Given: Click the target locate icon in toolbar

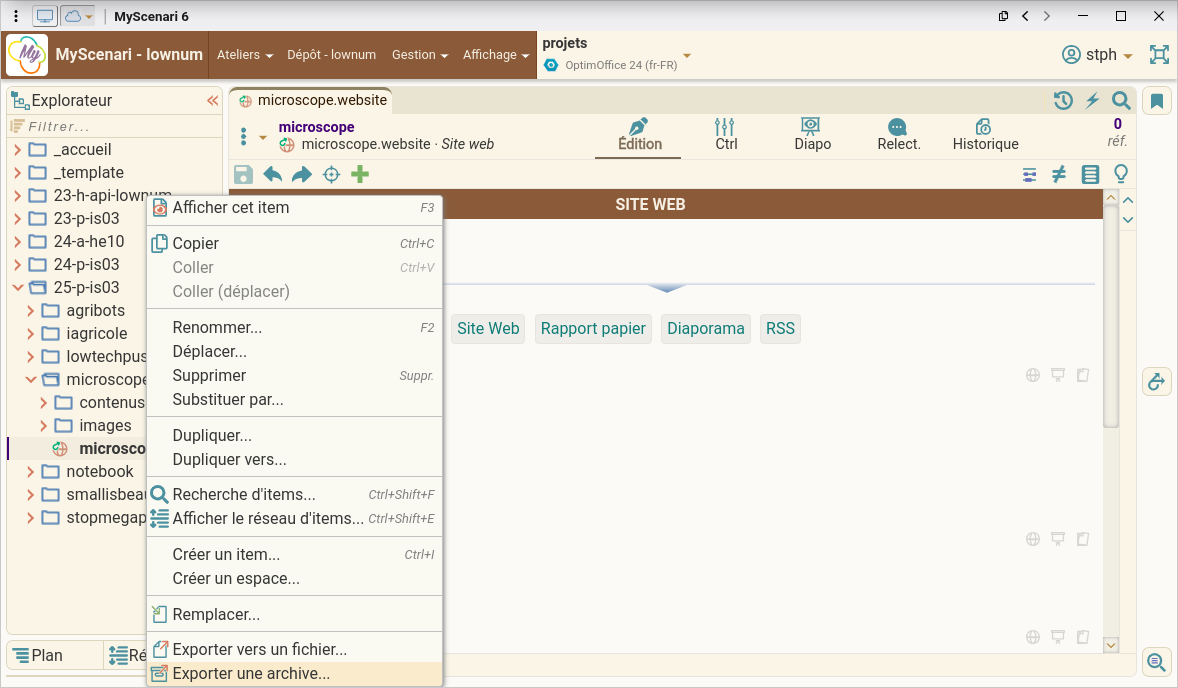Looking at the screenshot, I should [331, 175].
